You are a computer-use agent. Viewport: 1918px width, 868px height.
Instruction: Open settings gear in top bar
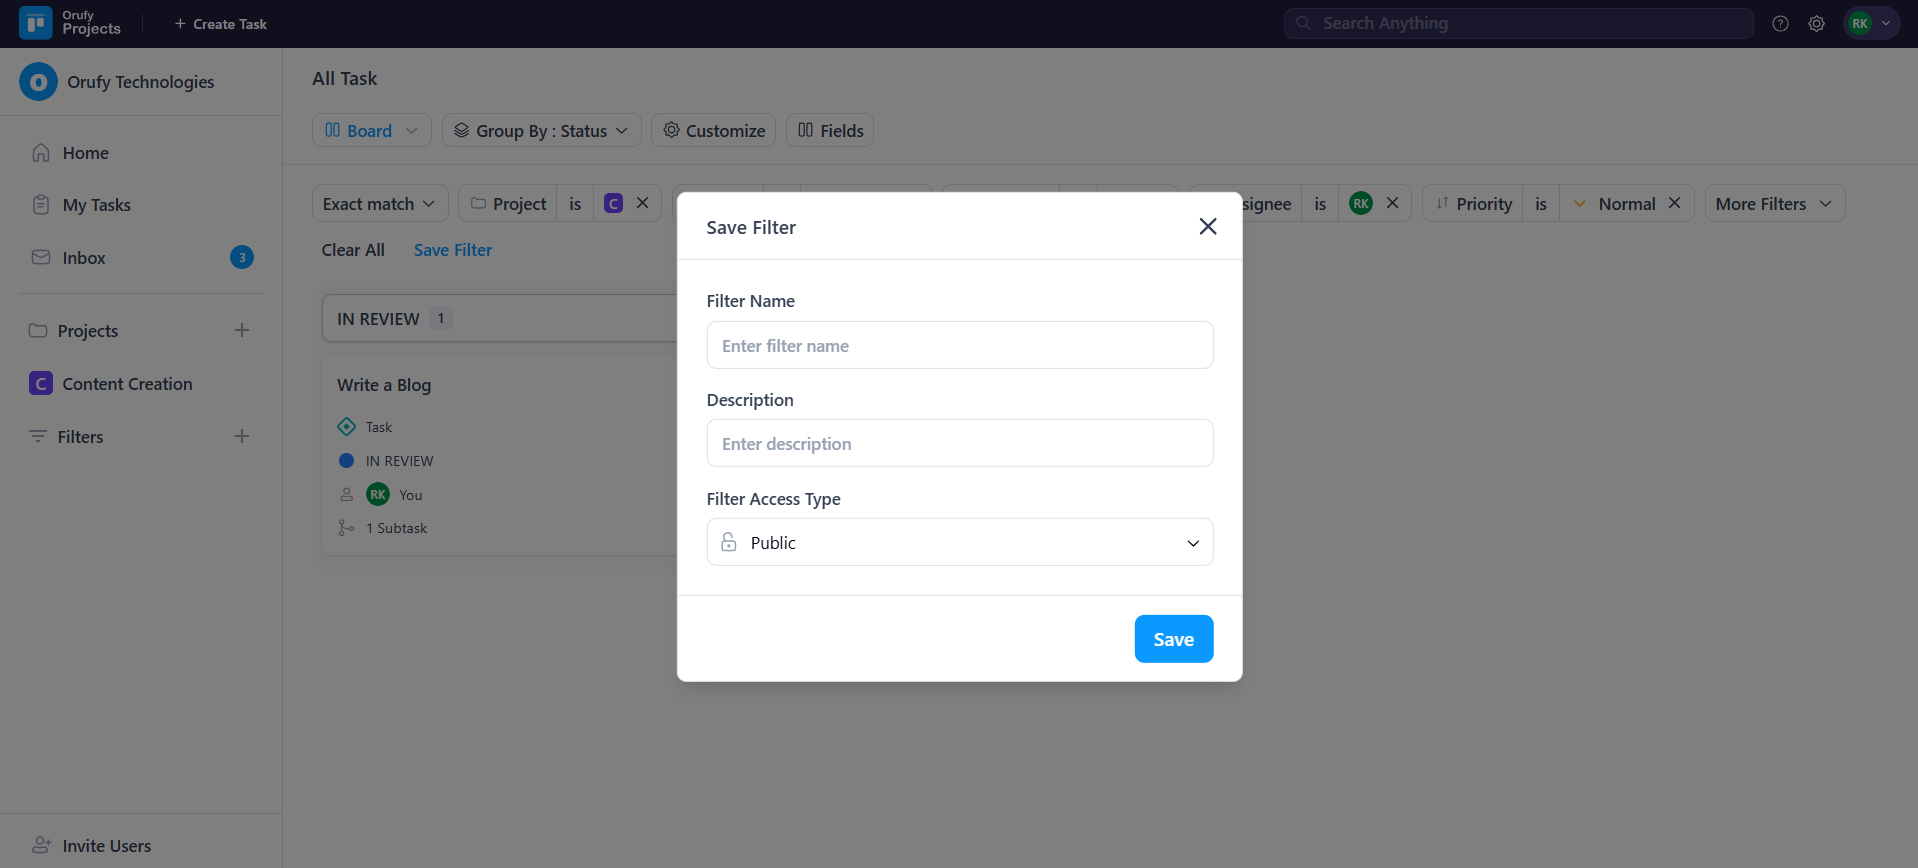pyautogui.click(x=1816, y=24)
